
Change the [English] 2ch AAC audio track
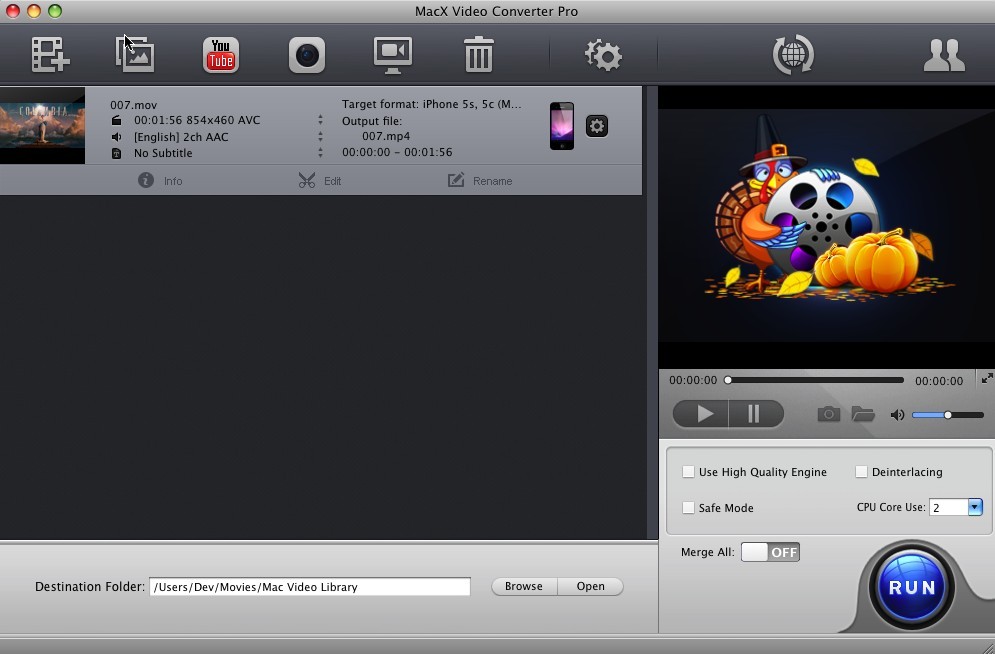click(320, 136)
